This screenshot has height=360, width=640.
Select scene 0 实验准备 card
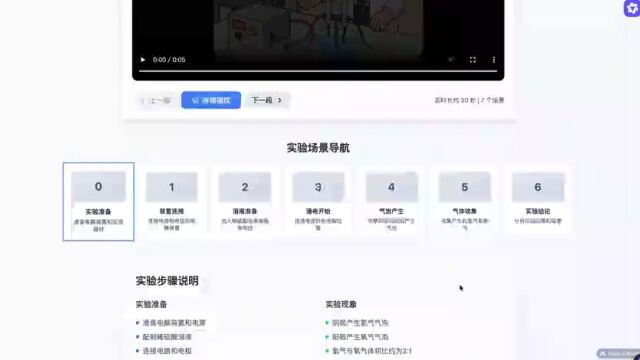(x=98, y=202)
